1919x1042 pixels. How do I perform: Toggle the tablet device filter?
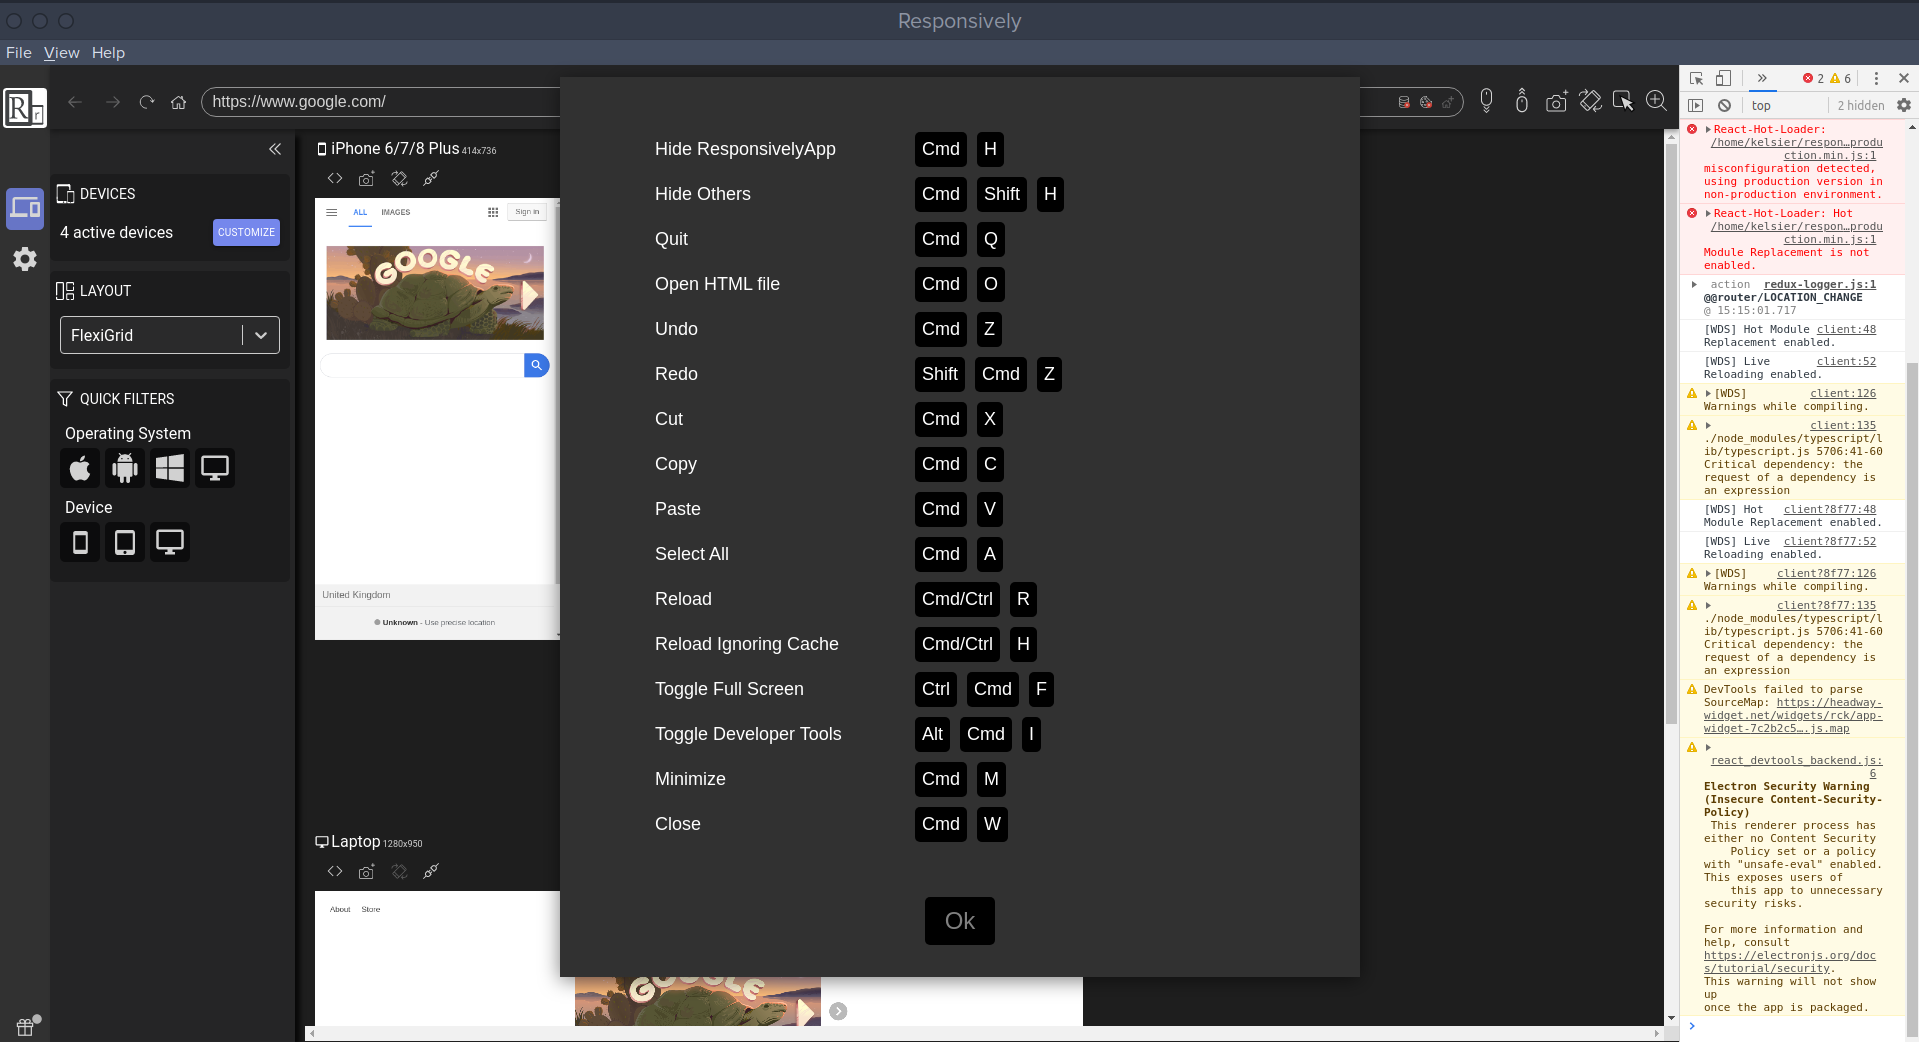(x=125, y=542)
